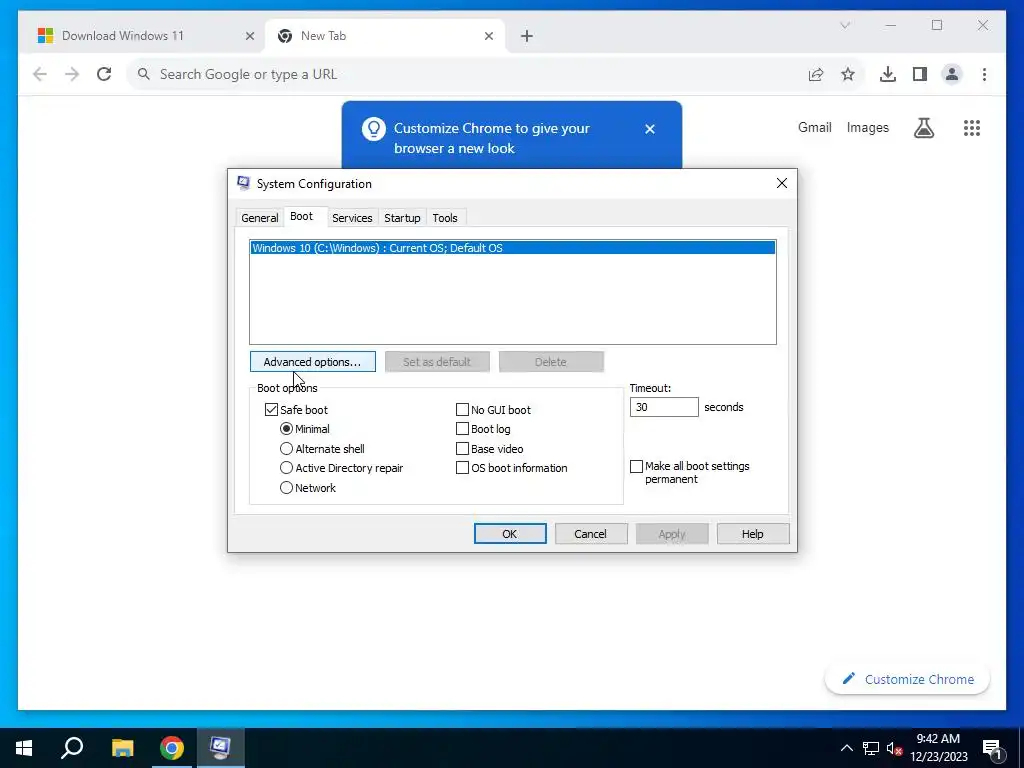Click the Help button
Viewport: 1024px width, 768px height.
[x=753, y=534]
